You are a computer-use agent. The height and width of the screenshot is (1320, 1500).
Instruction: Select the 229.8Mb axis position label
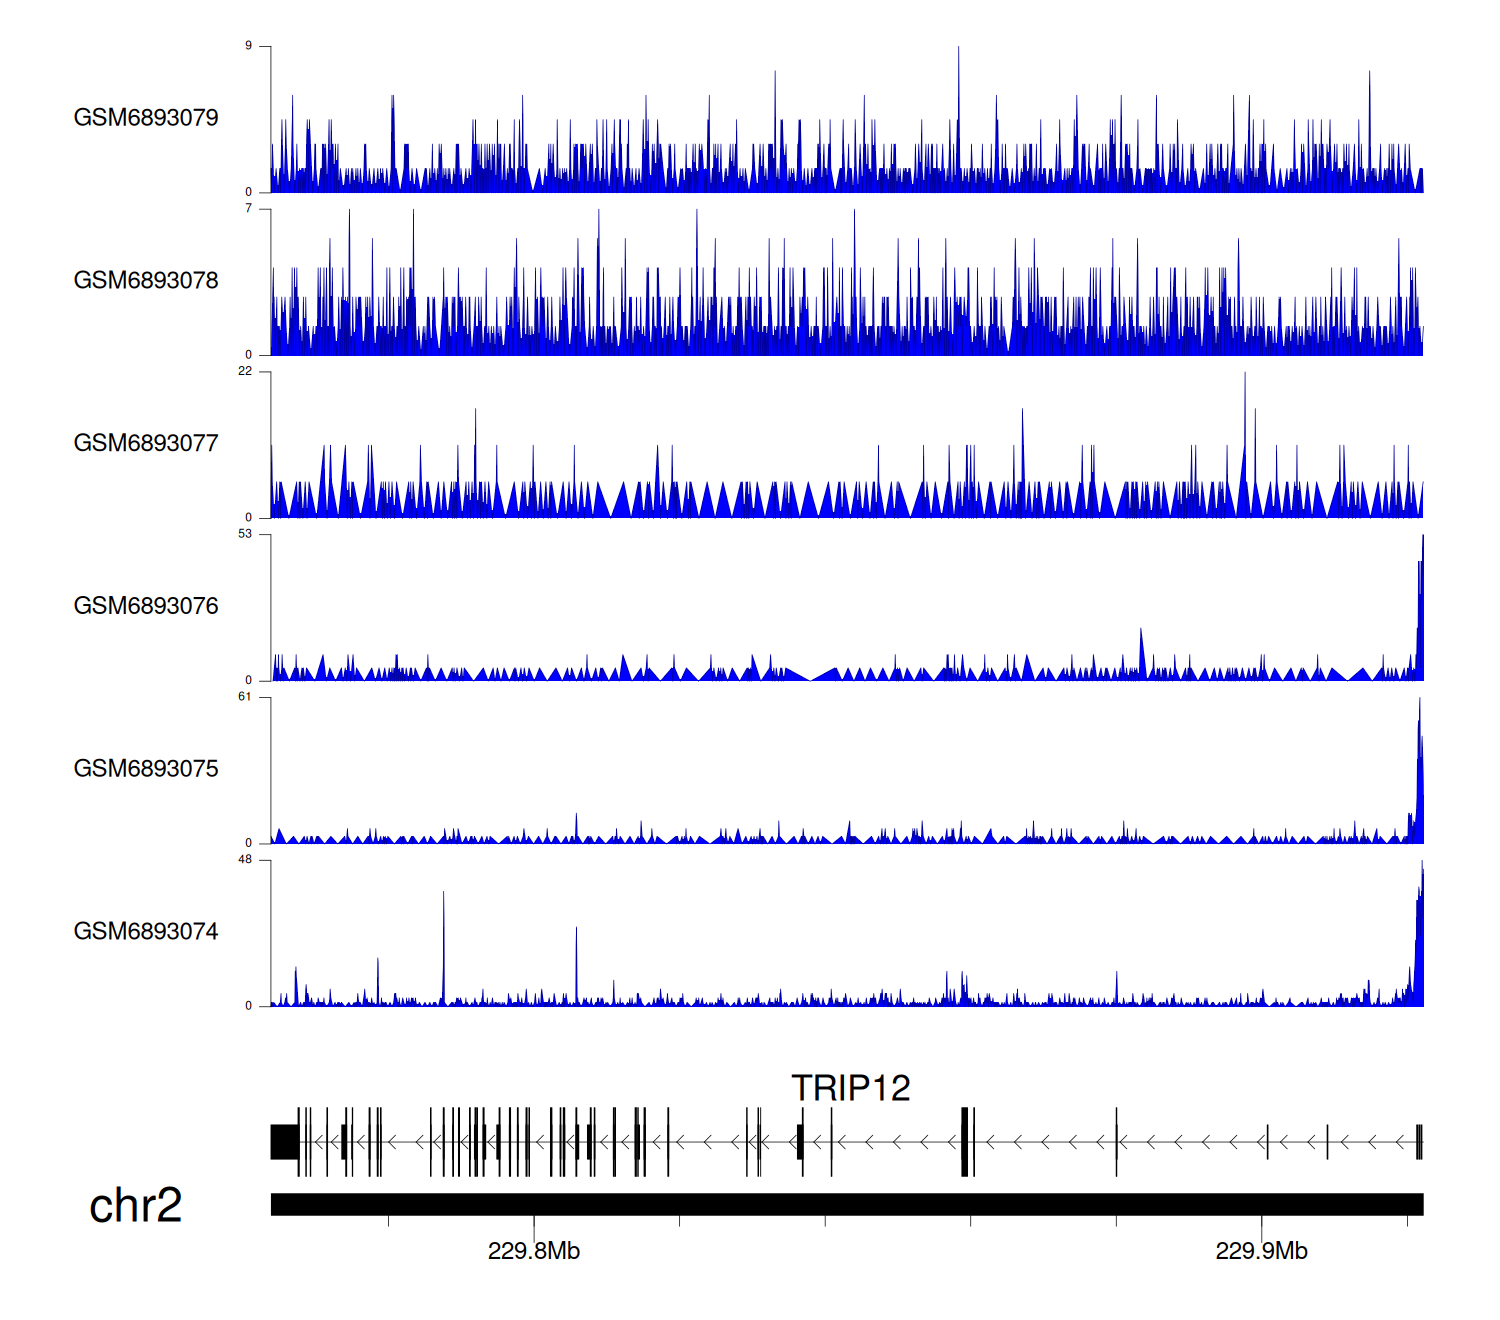click(533, 1251)
